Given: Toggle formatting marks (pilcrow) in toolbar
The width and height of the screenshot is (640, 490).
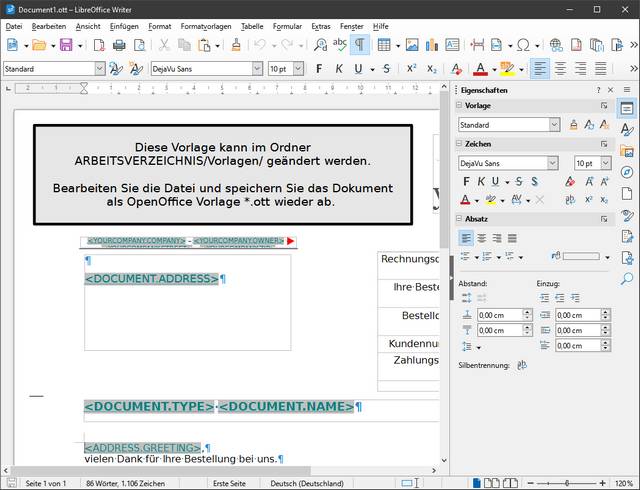Looking at the screenshot, I should click(359, 45).
